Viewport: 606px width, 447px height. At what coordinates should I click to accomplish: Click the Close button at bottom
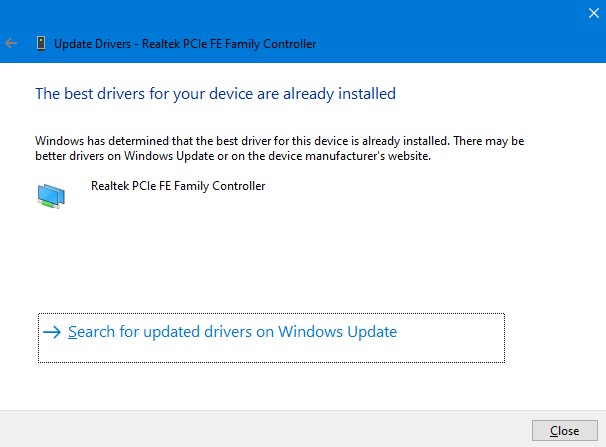pos(565,430)
